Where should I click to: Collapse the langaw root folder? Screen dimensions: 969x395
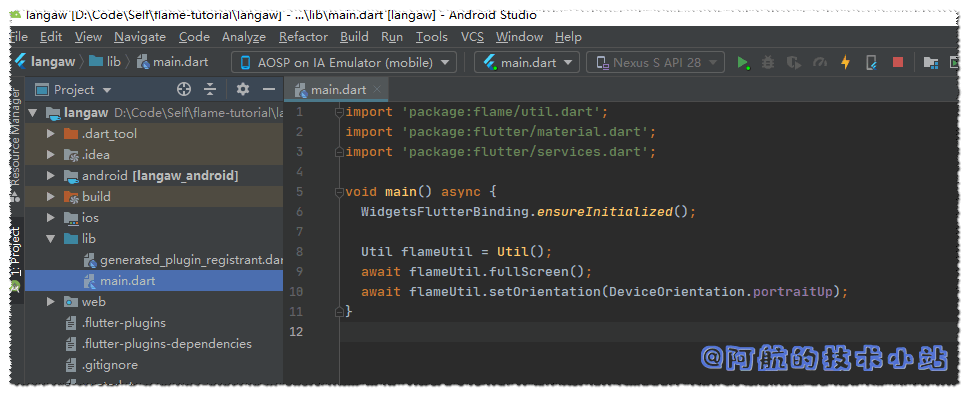[33, 113]
